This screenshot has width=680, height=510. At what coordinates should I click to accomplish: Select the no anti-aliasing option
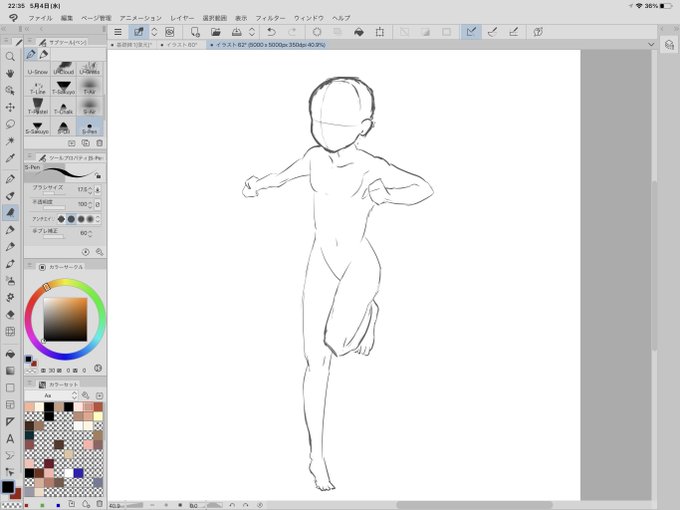coord(61,219)
